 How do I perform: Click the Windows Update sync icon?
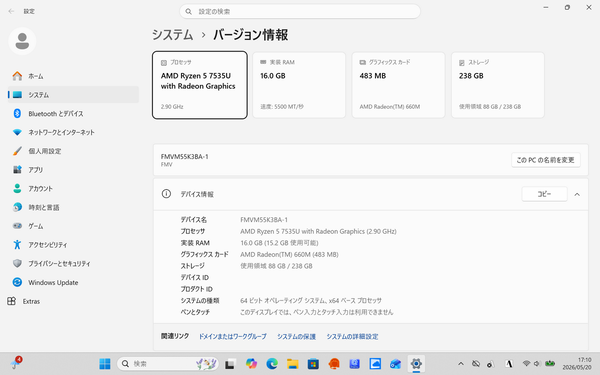(x=17, y=282)
